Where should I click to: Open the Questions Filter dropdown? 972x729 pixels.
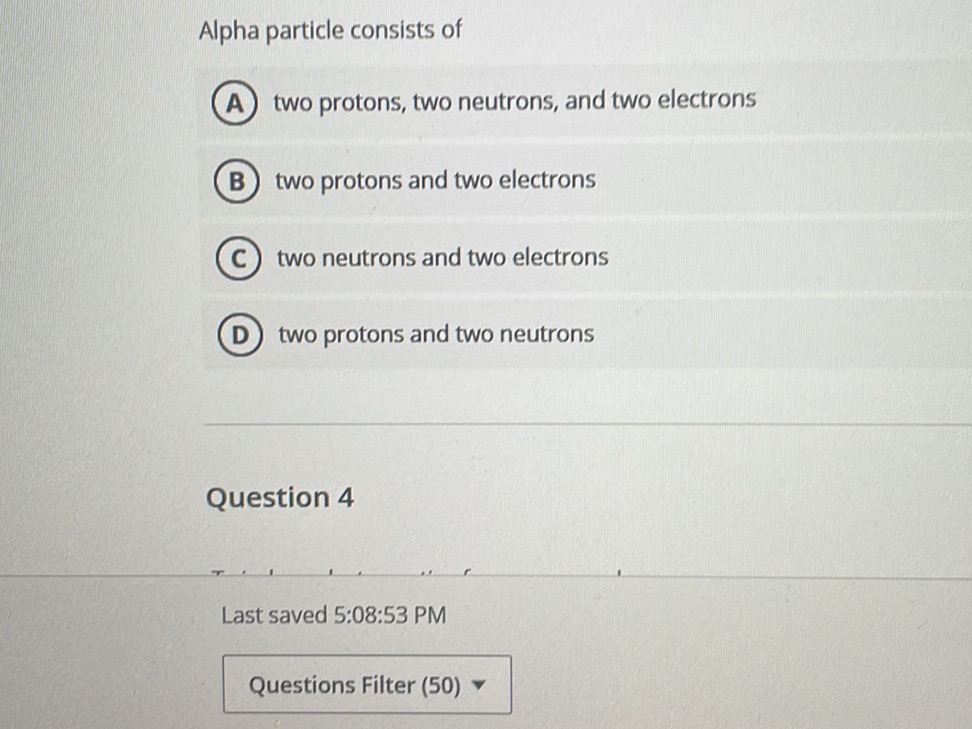tap(366, 685)
